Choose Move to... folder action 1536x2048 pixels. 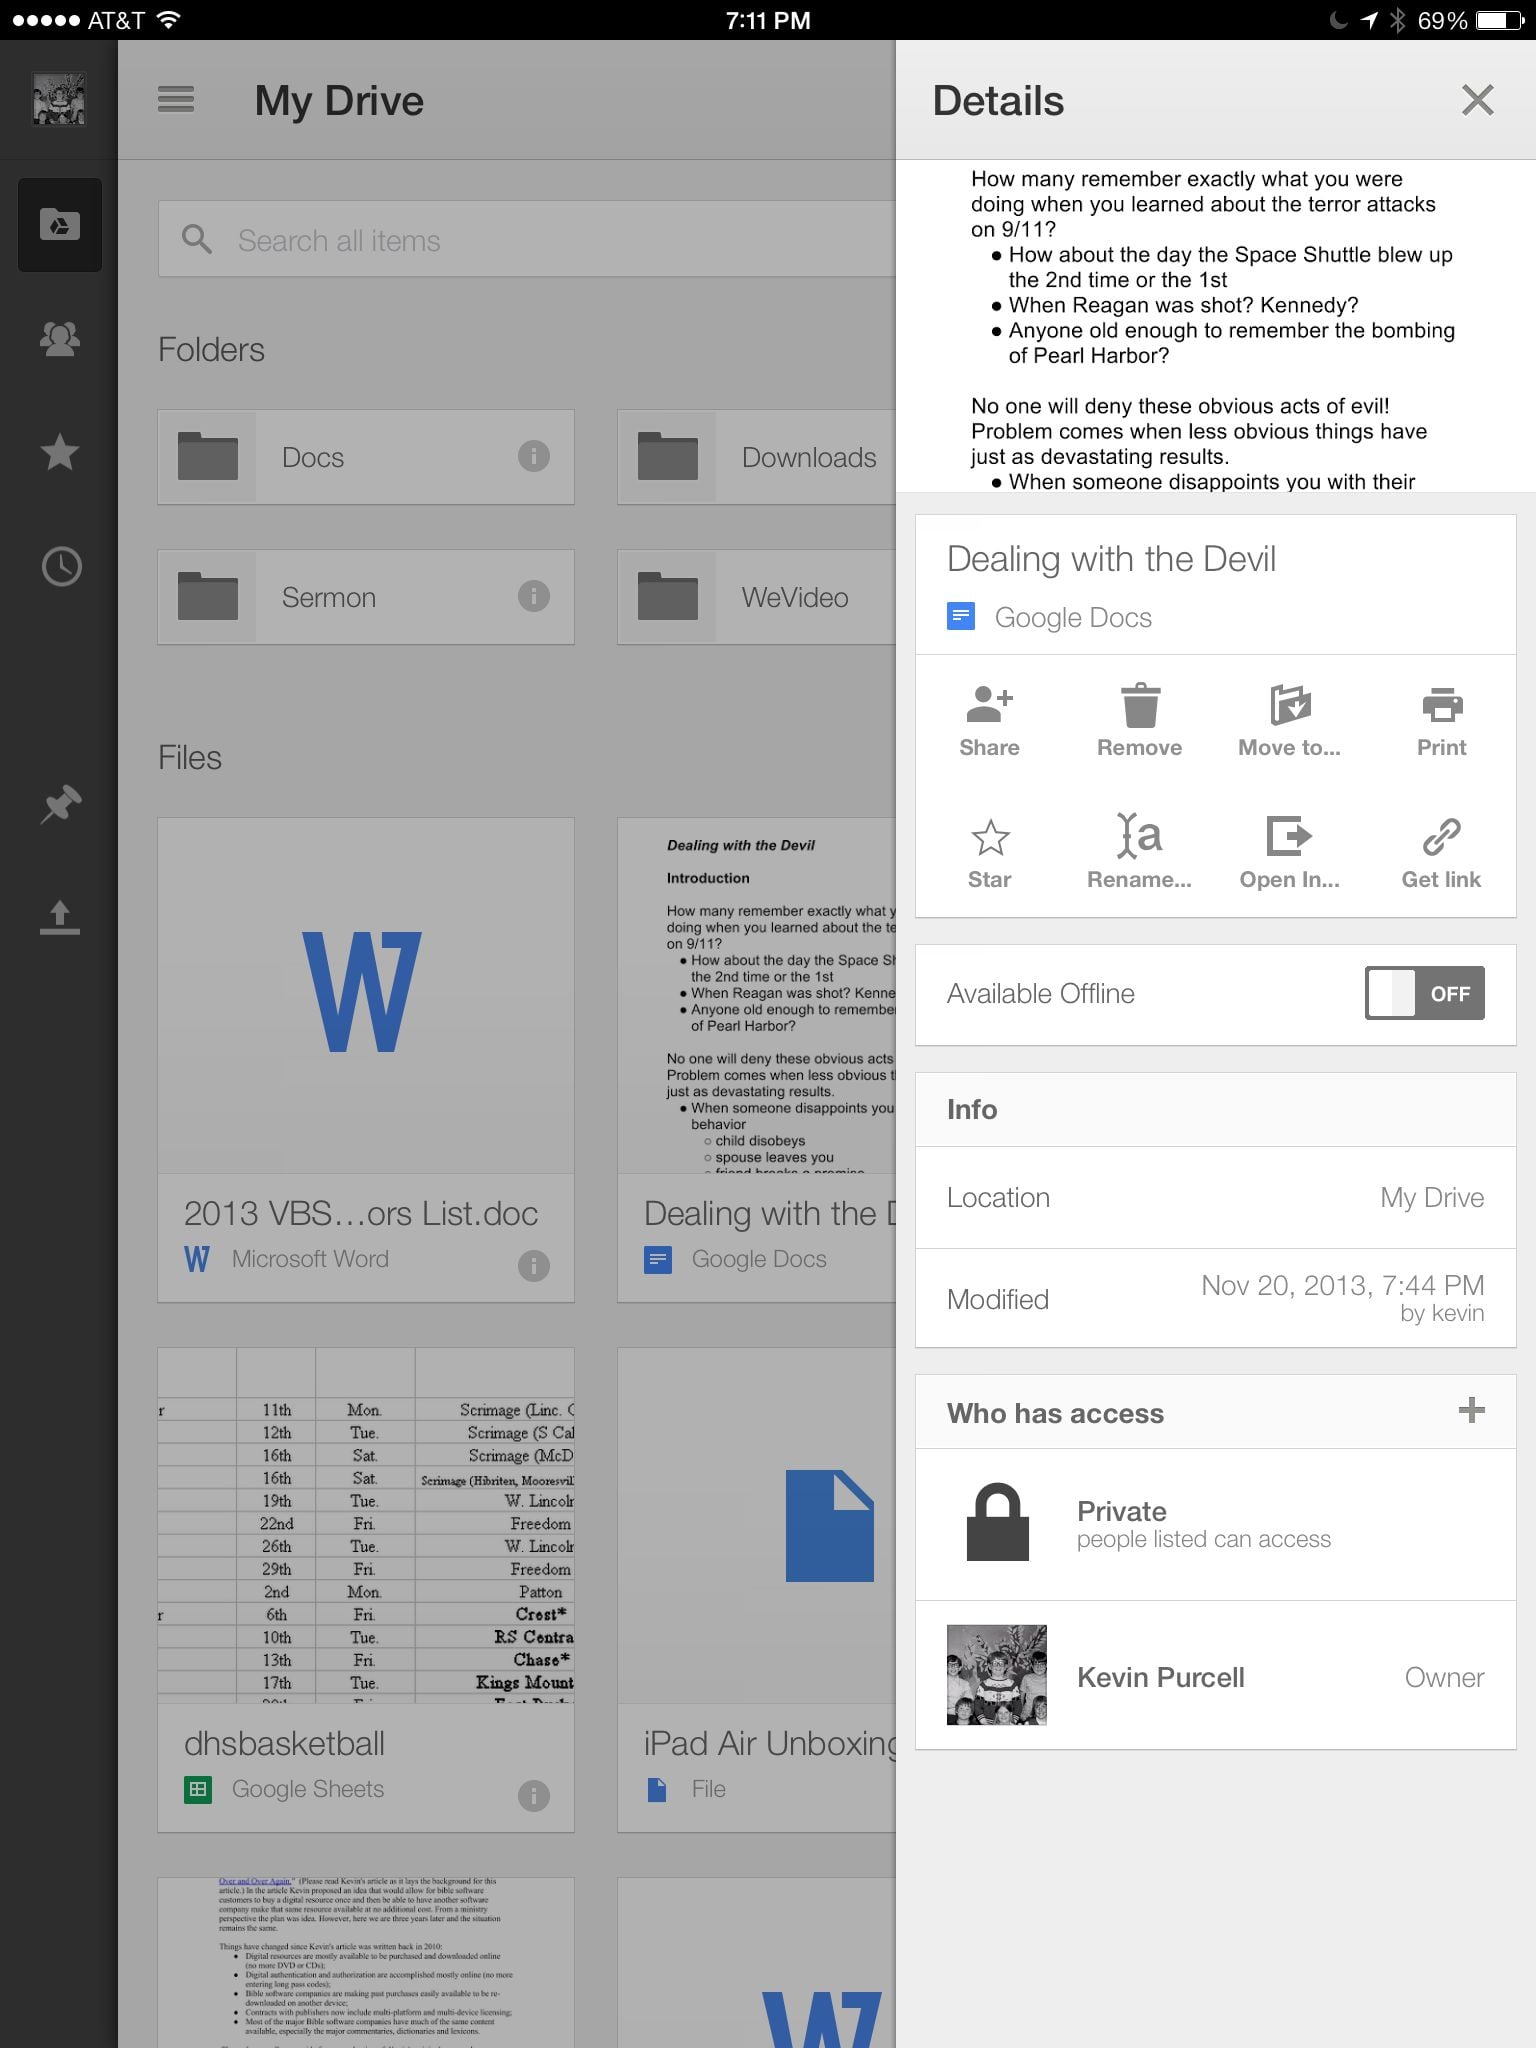point(1290,722)
